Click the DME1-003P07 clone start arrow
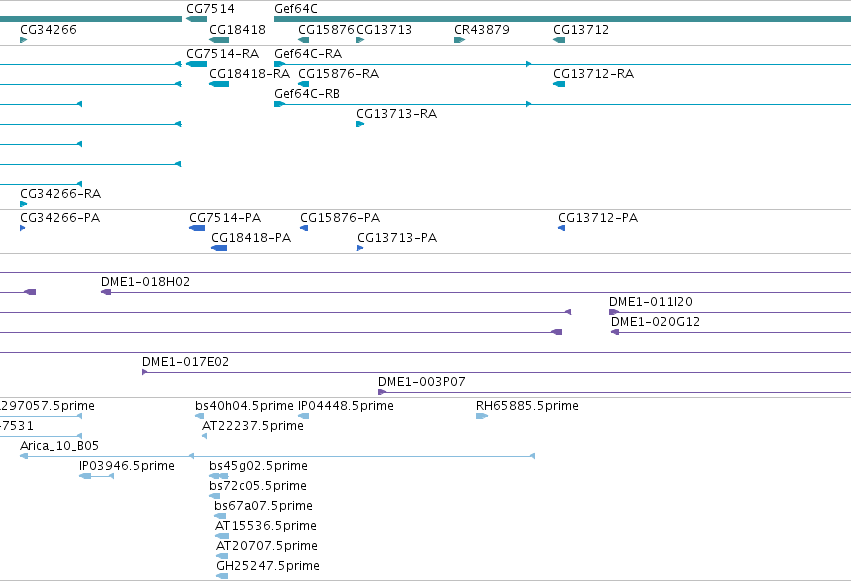Screen dimensions: 851x581 (x=382, y=392)
